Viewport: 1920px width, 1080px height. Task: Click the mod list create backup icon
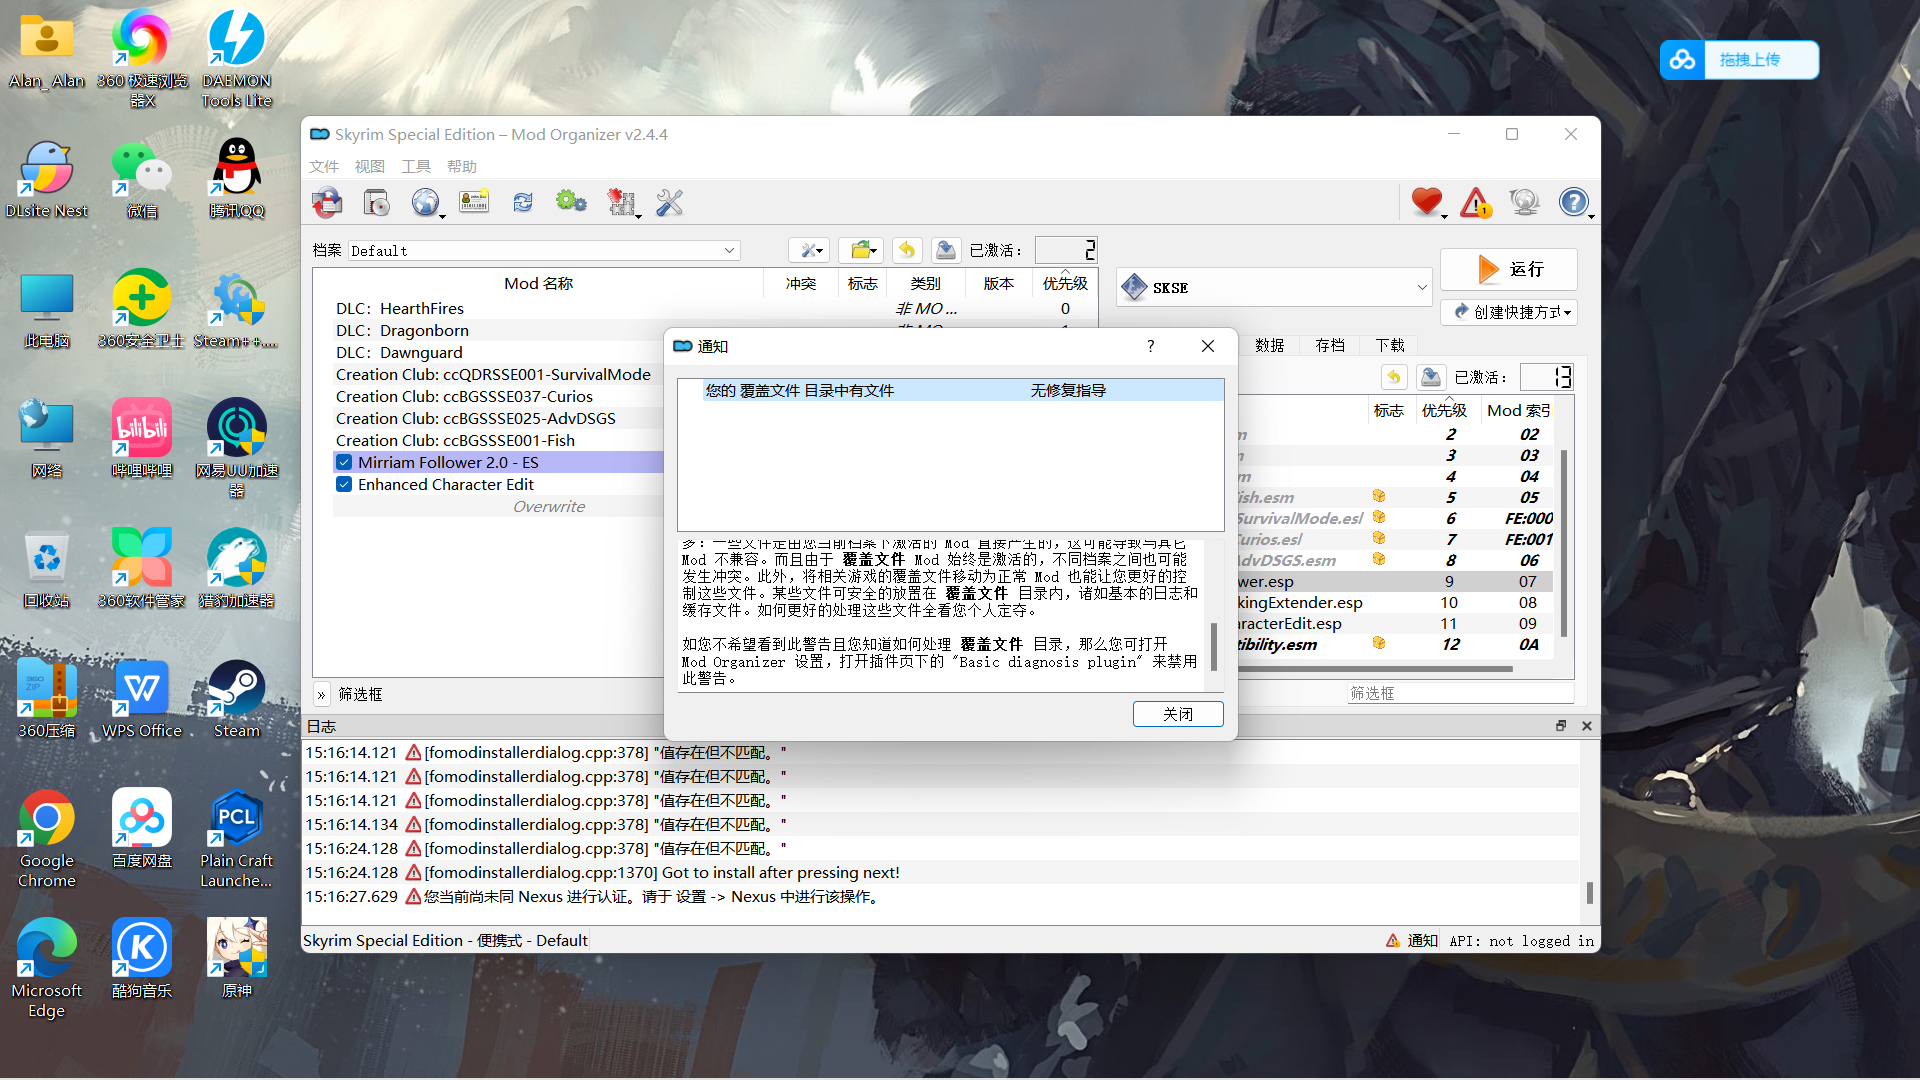(x=946, y=250)
